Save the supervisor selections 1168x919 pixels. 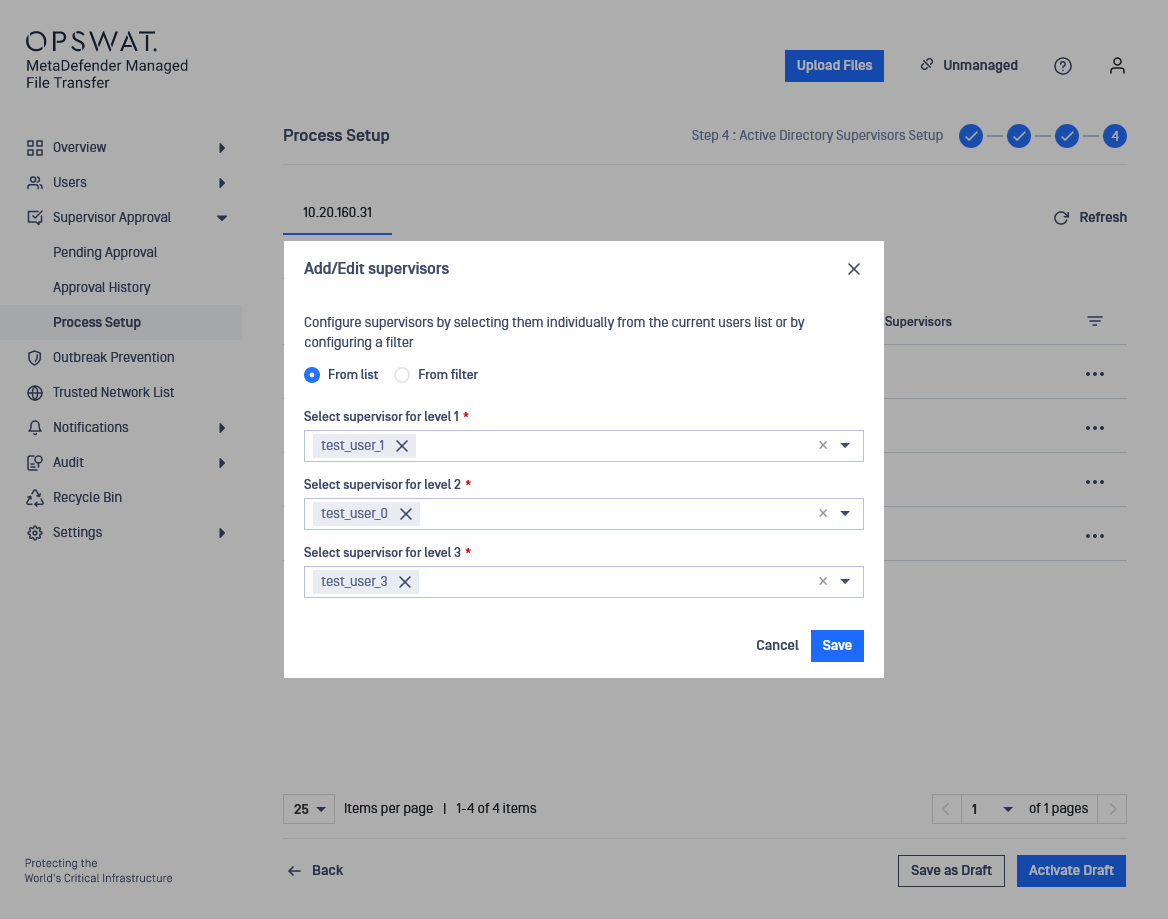point(837,646)
